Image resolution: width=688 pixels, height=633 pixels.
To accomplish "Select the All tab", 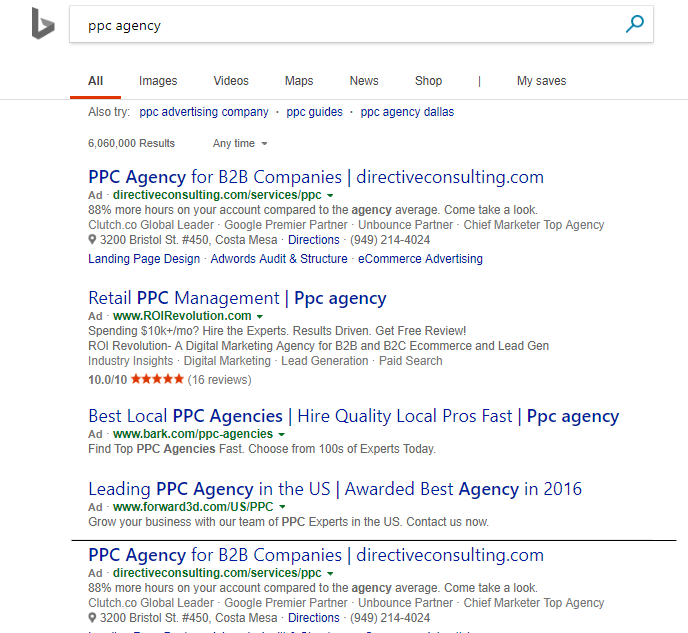I will (95, 81).
